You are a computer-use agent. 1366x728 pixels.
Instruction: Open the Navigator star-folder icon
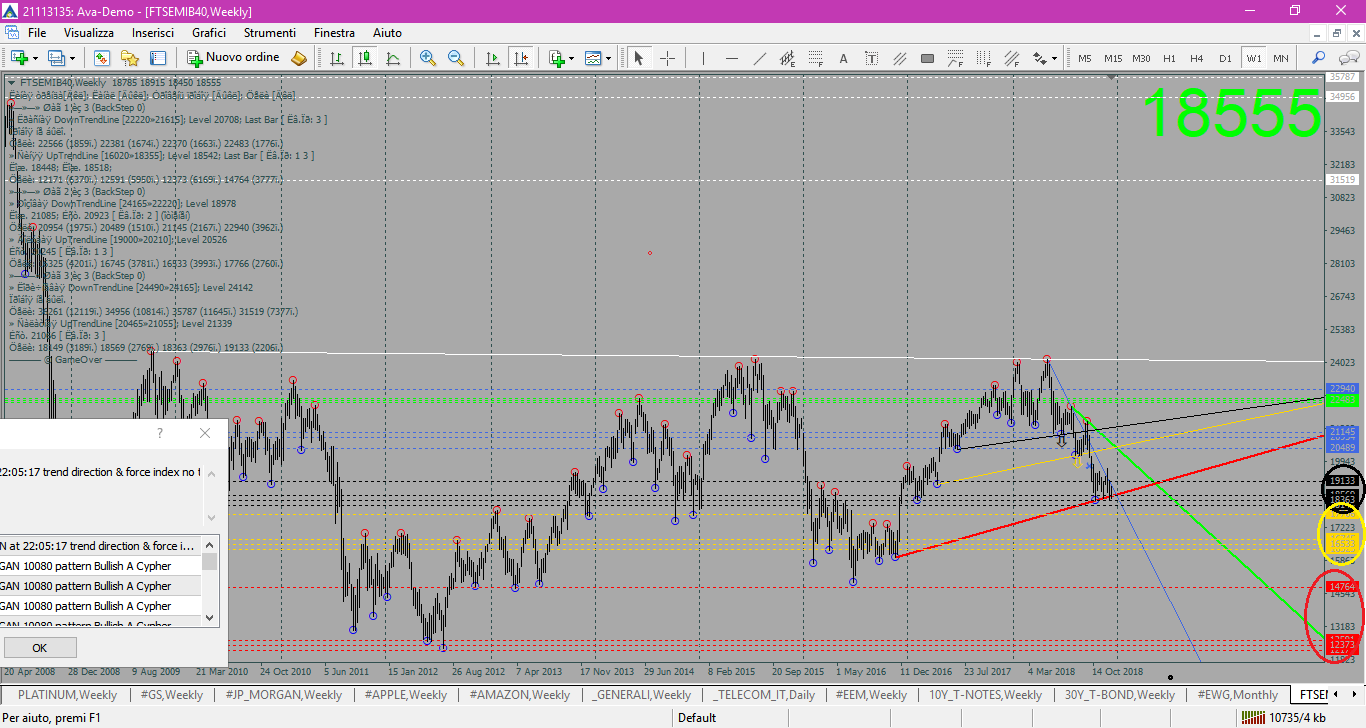click(x=130, y=58)
